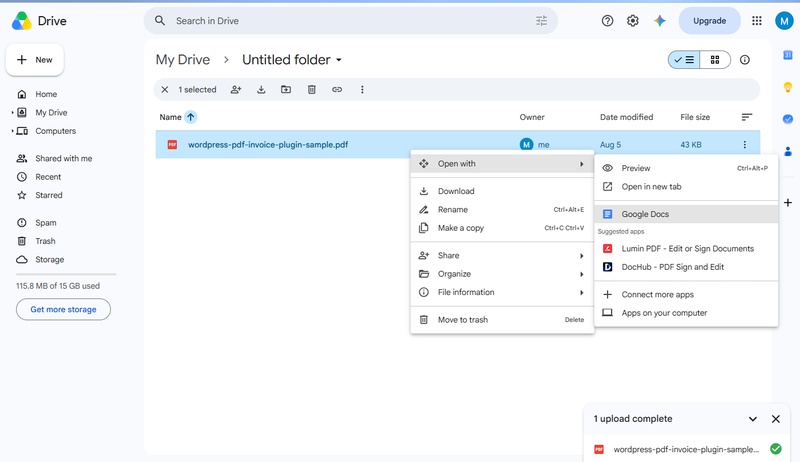Image resolution: width=800 pixels, height=462 pixels.
Task: Open file with Google Docs
Action: [x=686, y=214]
